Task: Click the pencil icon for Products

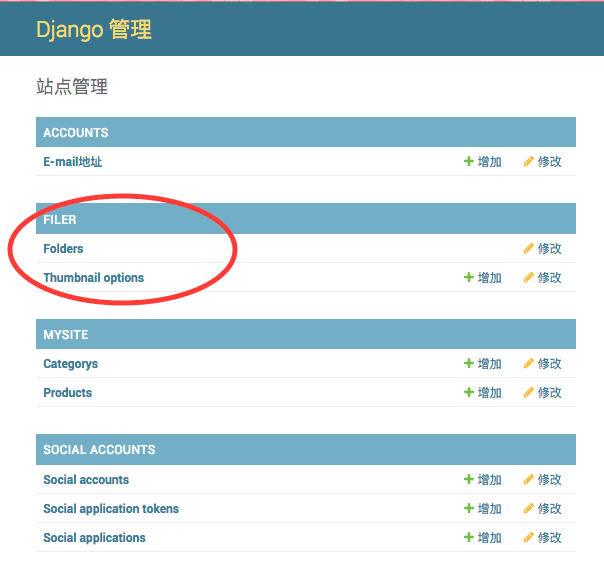Action: 528,393
